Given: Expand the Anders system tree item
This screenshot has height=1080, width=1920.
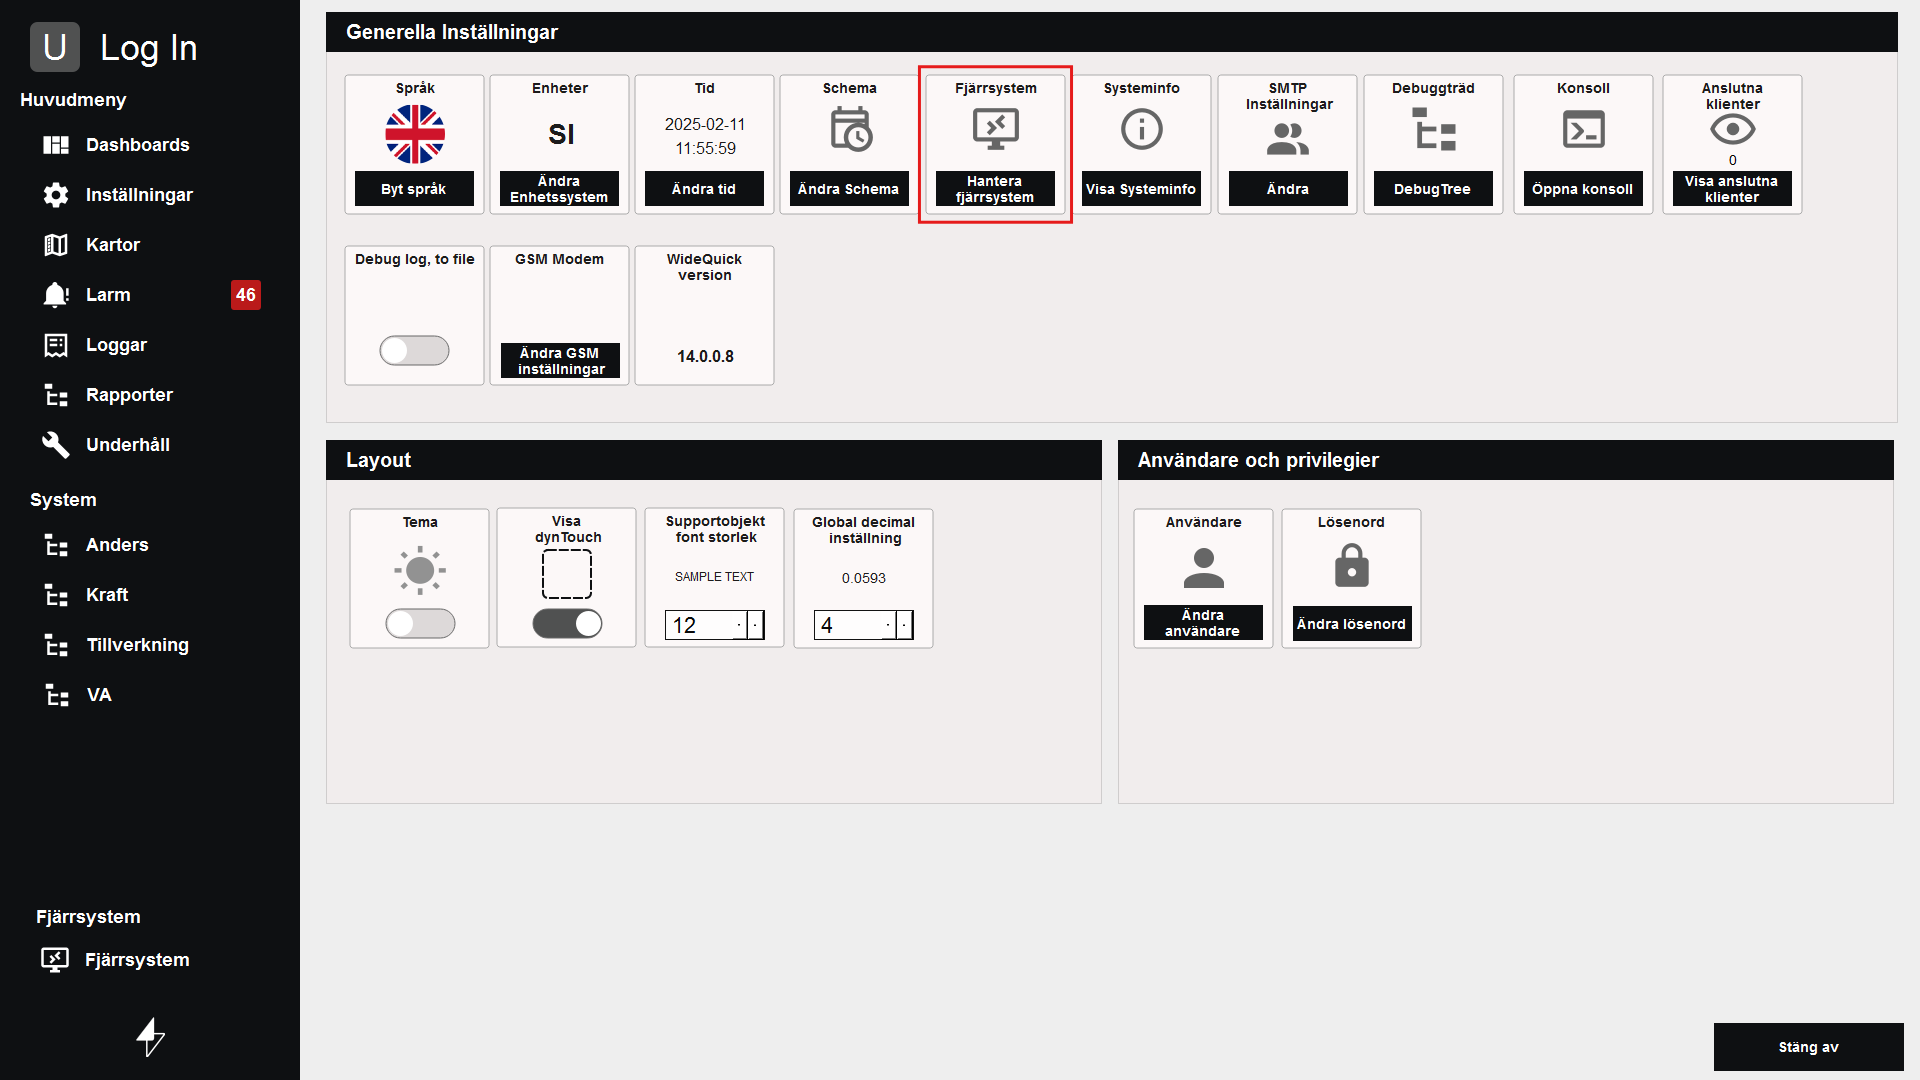Looking at the screenshot, I should tap(116, 545).
